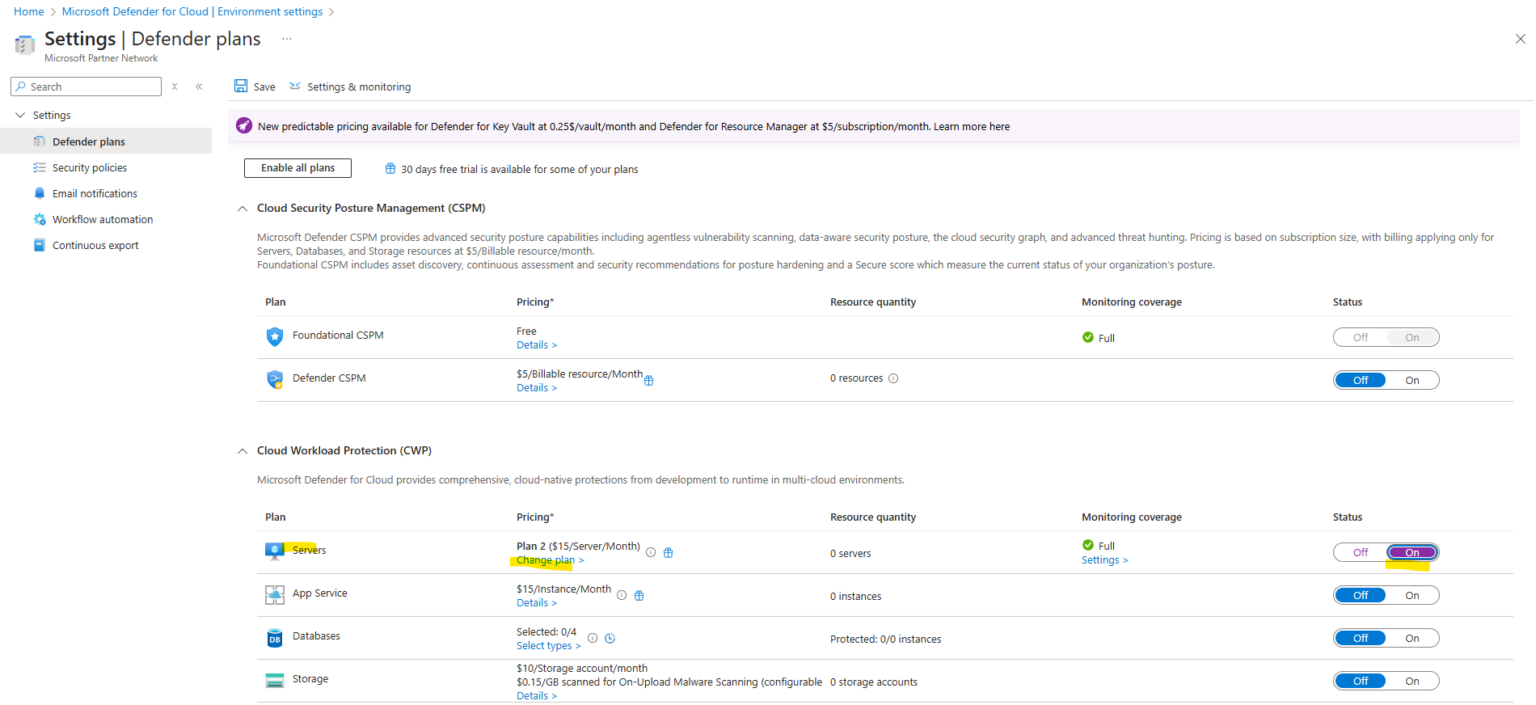
Task: Click the '0 instances' App Service text
Action: click(x=856, y=596)
